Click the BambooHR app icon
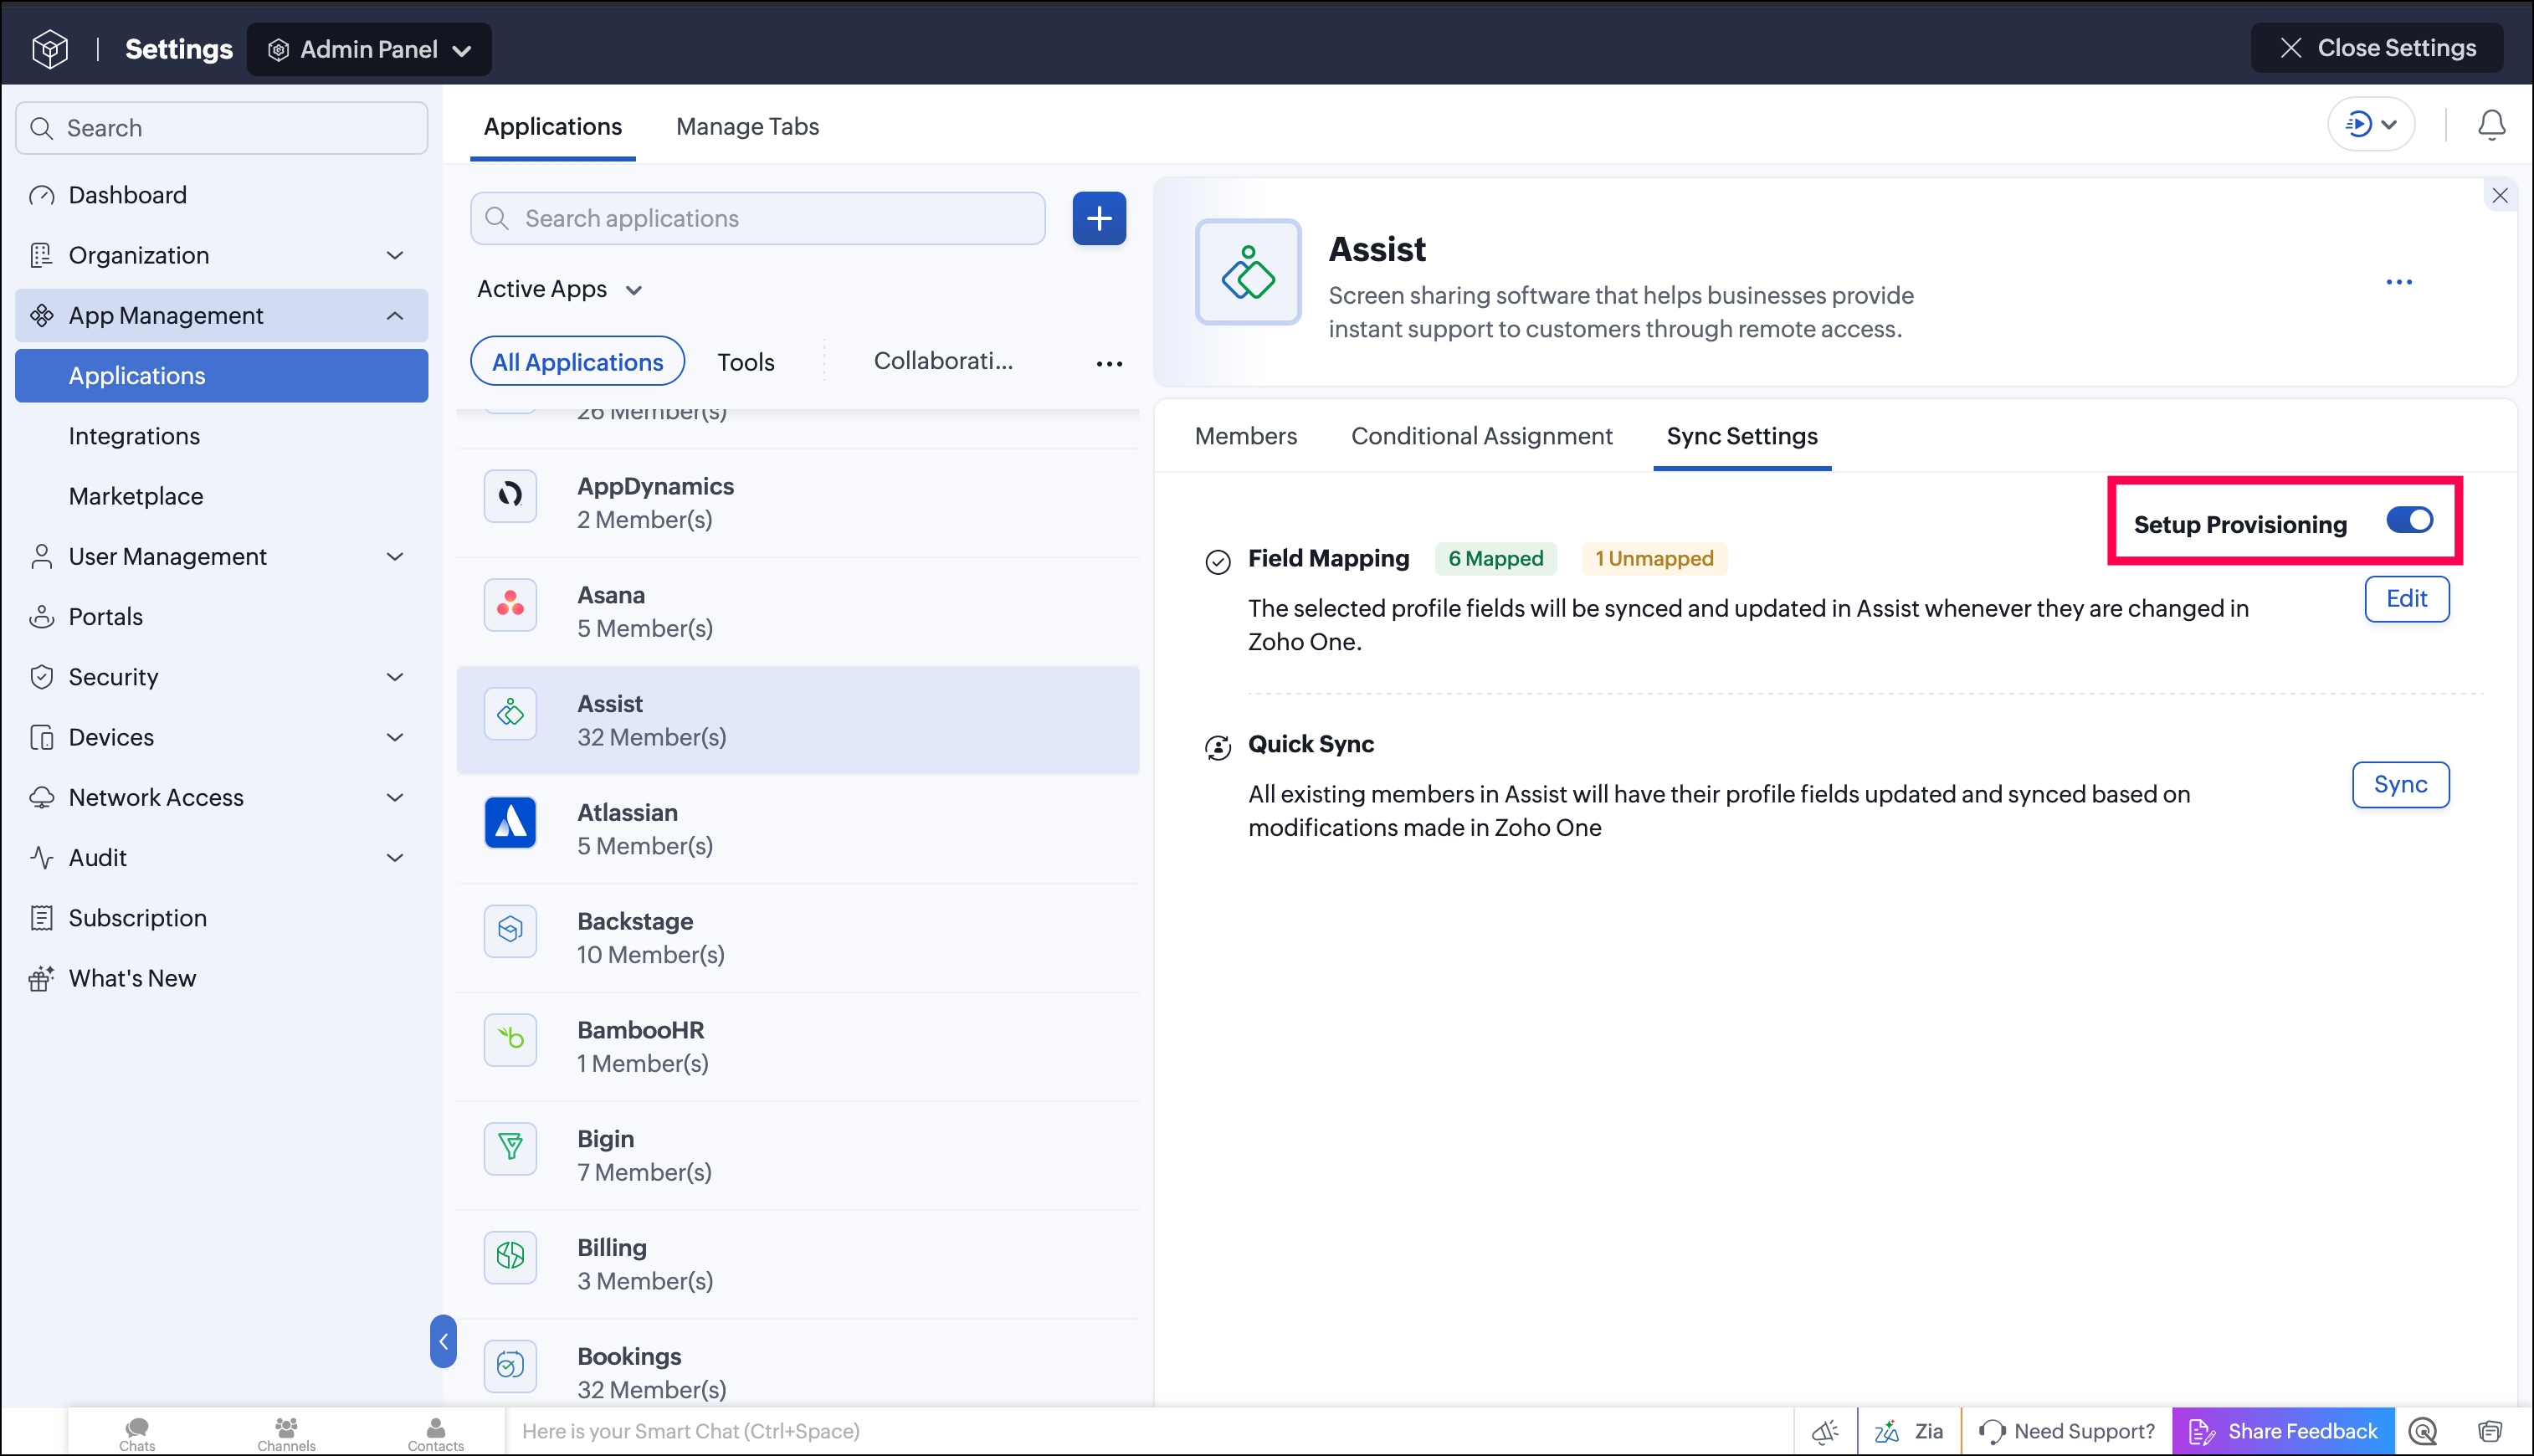 pos(510,1039)
